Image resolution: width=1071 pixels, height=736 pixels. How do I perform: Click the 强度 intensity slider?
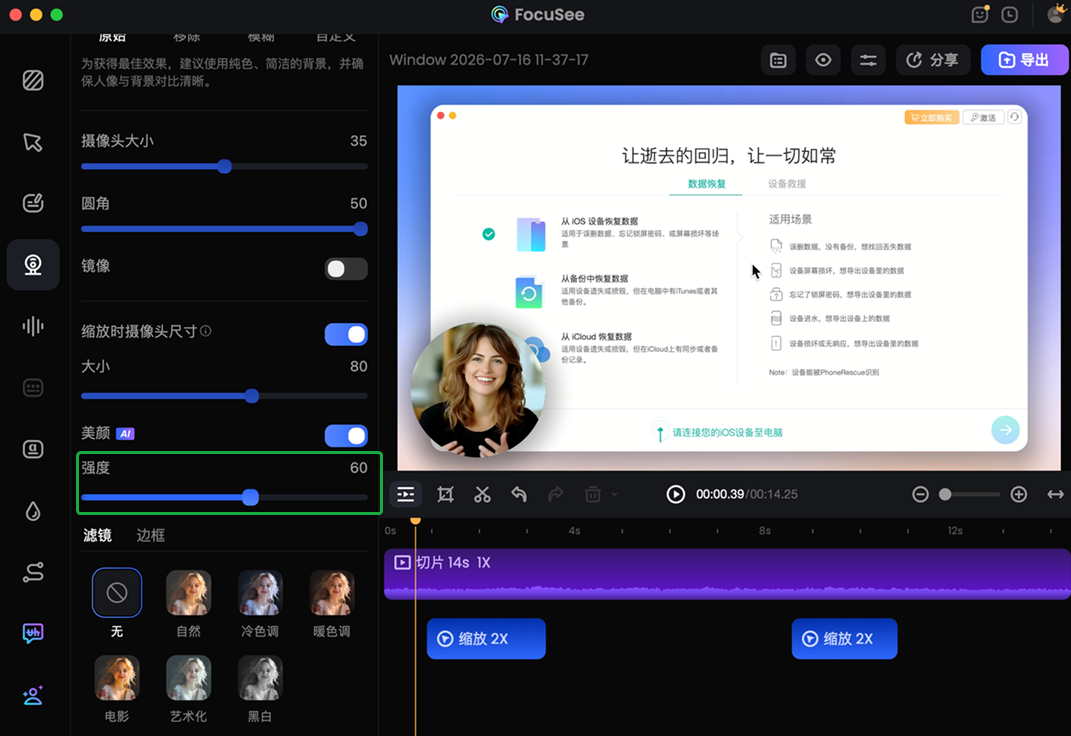pos(224,498)
